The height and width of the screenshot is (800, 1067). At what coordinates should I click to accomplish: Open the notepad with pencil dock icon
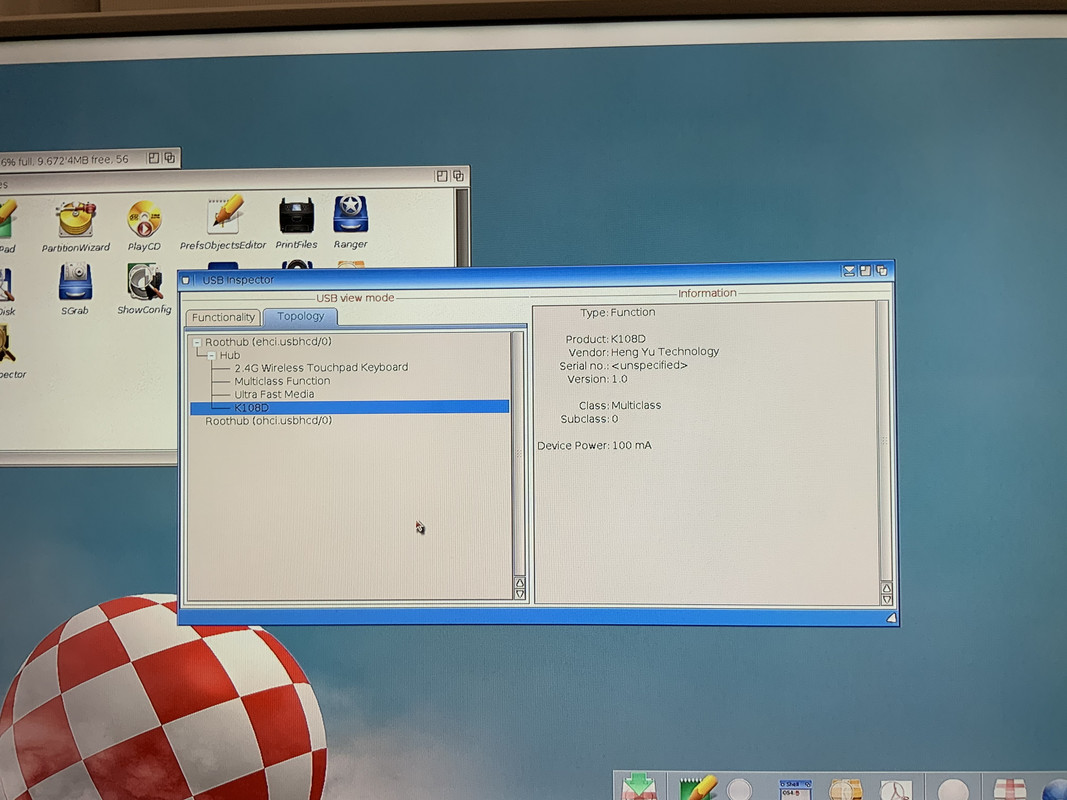(698, 788)
